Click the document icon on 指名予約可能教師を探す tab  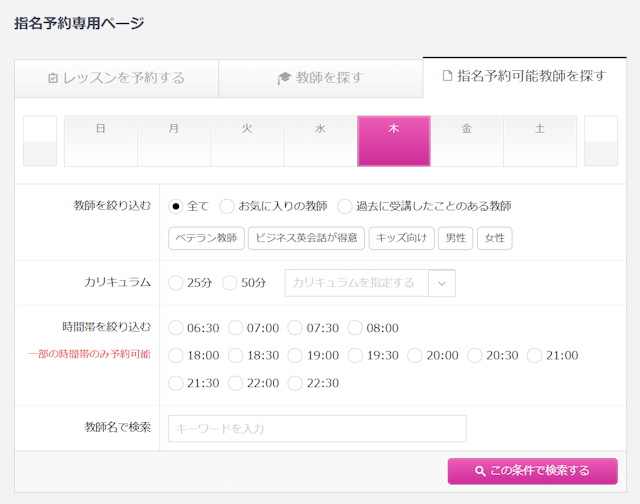pos(447,75)
